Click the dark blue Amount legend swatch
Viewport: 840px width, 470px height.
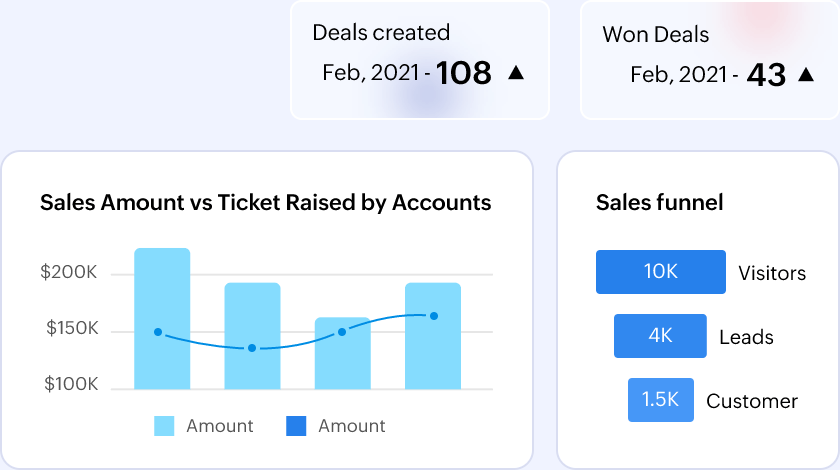click(x=296, y=426)
